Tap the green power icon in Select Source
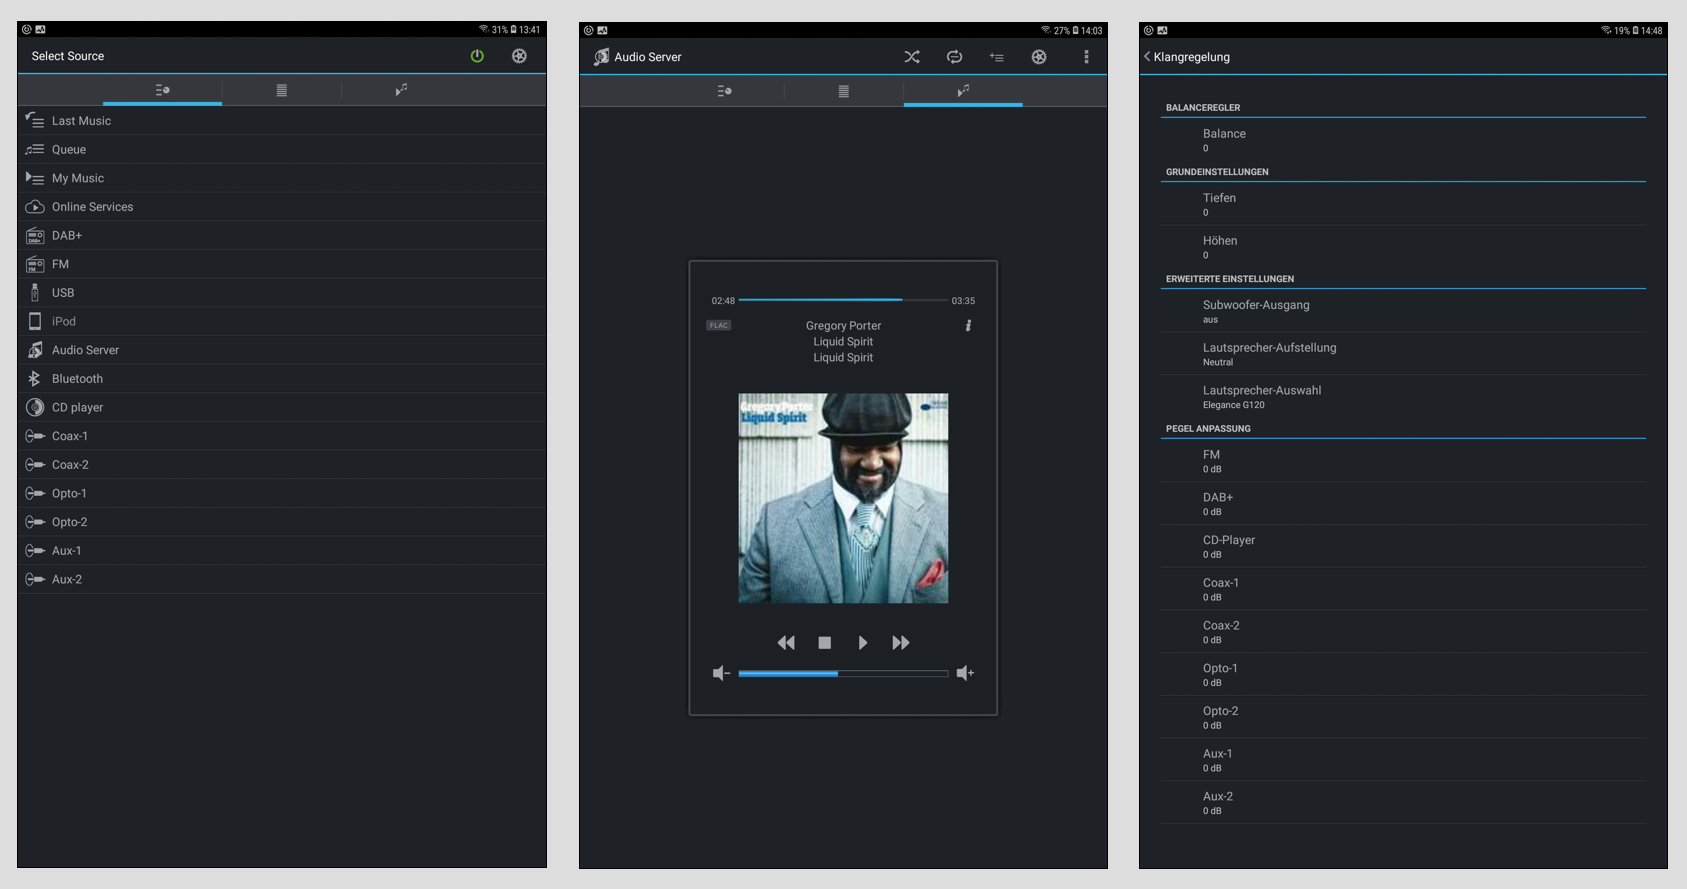 coord(477,56)
